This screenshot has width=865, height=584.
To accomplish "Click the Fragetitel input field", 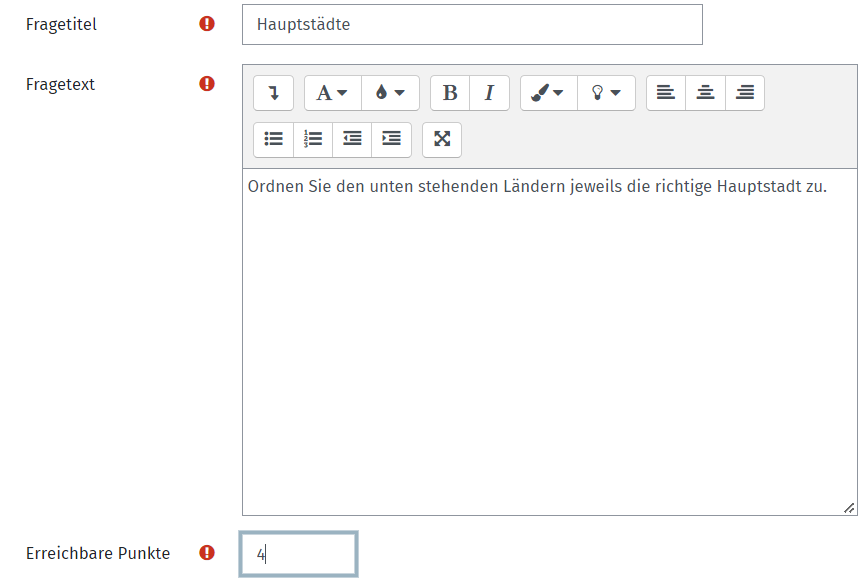I will point(472,25).
